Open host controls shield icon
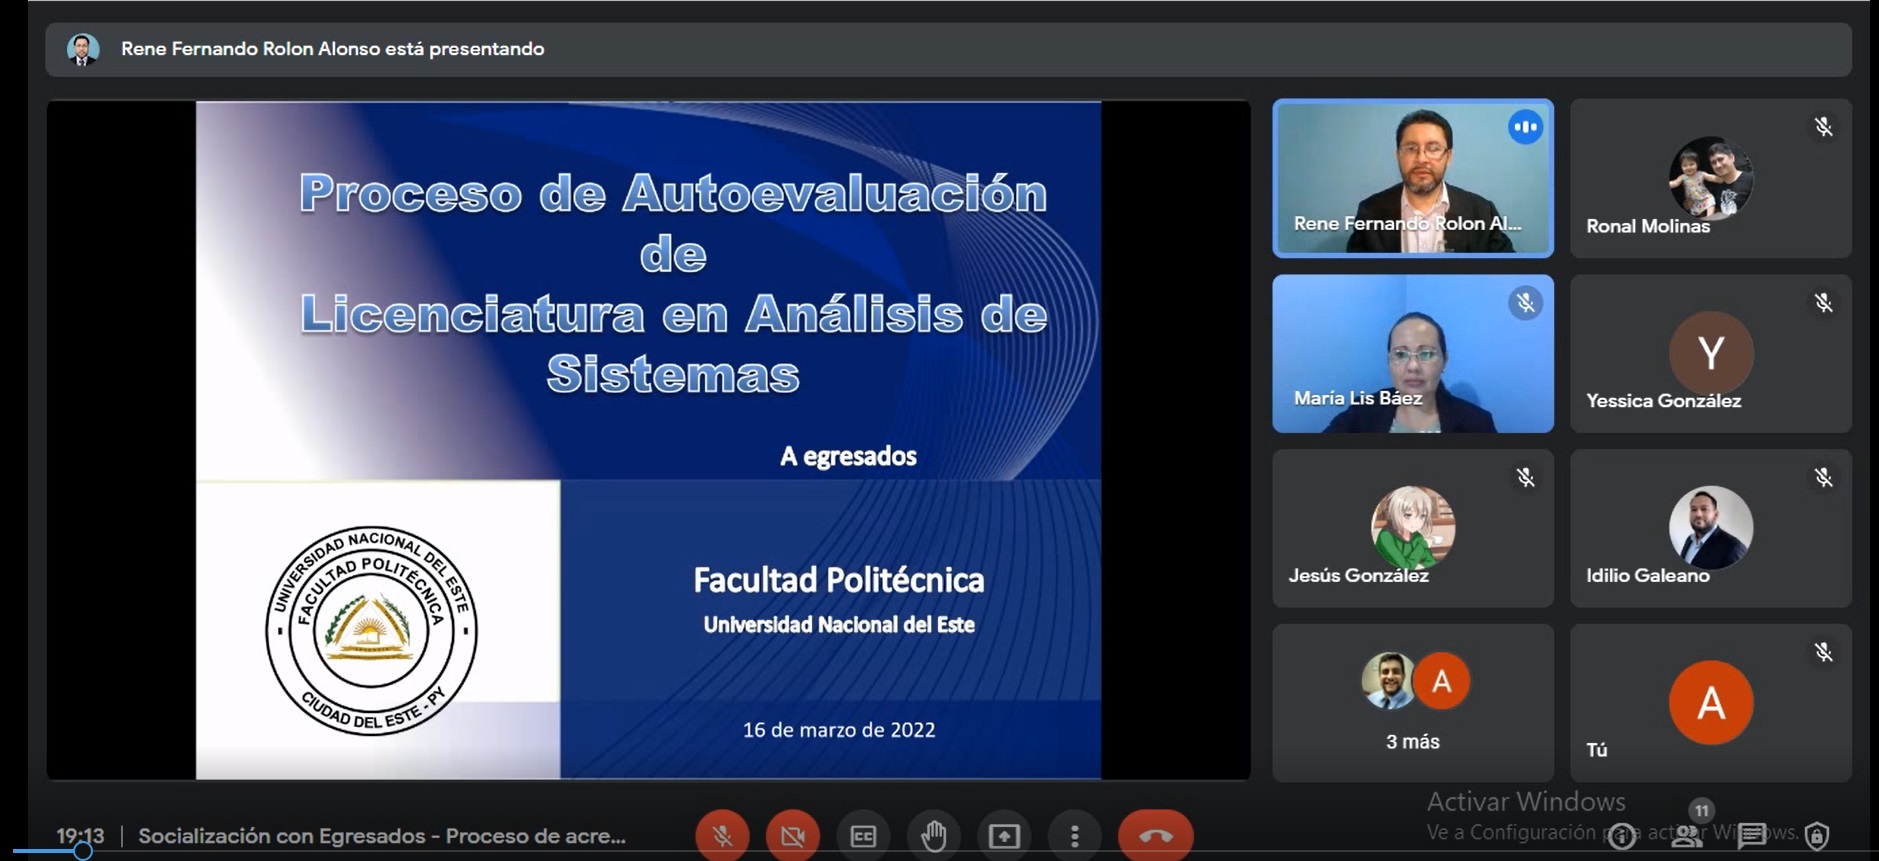Image resolution: width=1879 pixels, height=861 pixels. pyautogui.click(x=1817, y=834)
